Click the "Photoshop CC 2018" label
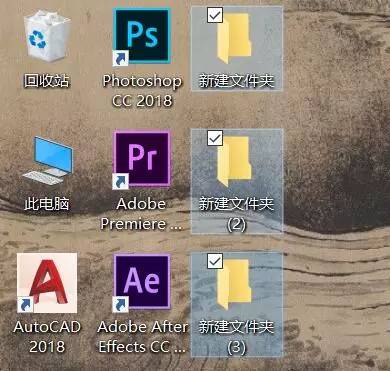 [142, 91]
